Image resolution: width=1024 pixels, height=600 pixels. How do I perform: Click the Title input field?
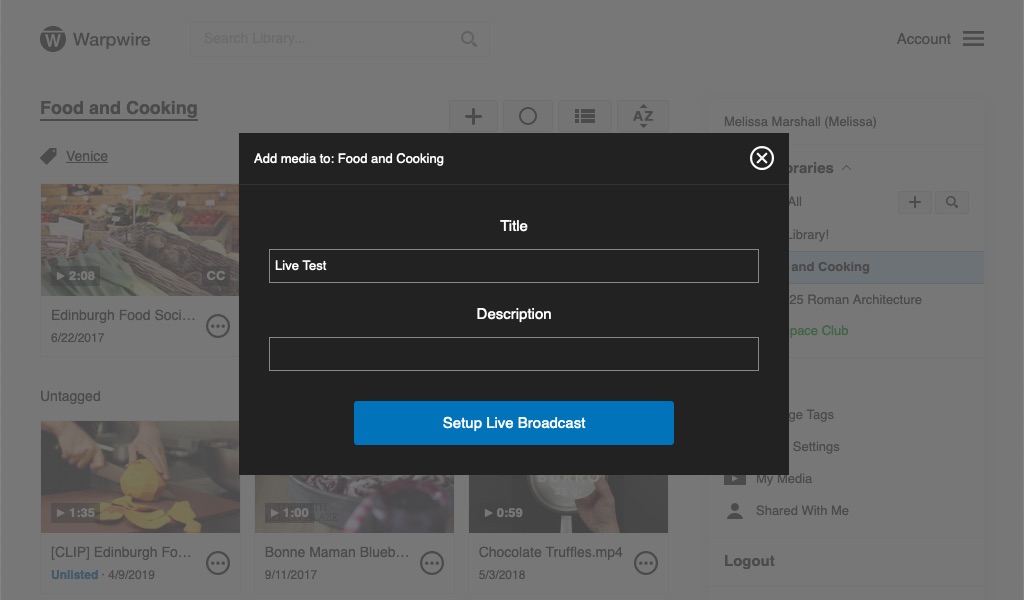(x=513, y=266)
